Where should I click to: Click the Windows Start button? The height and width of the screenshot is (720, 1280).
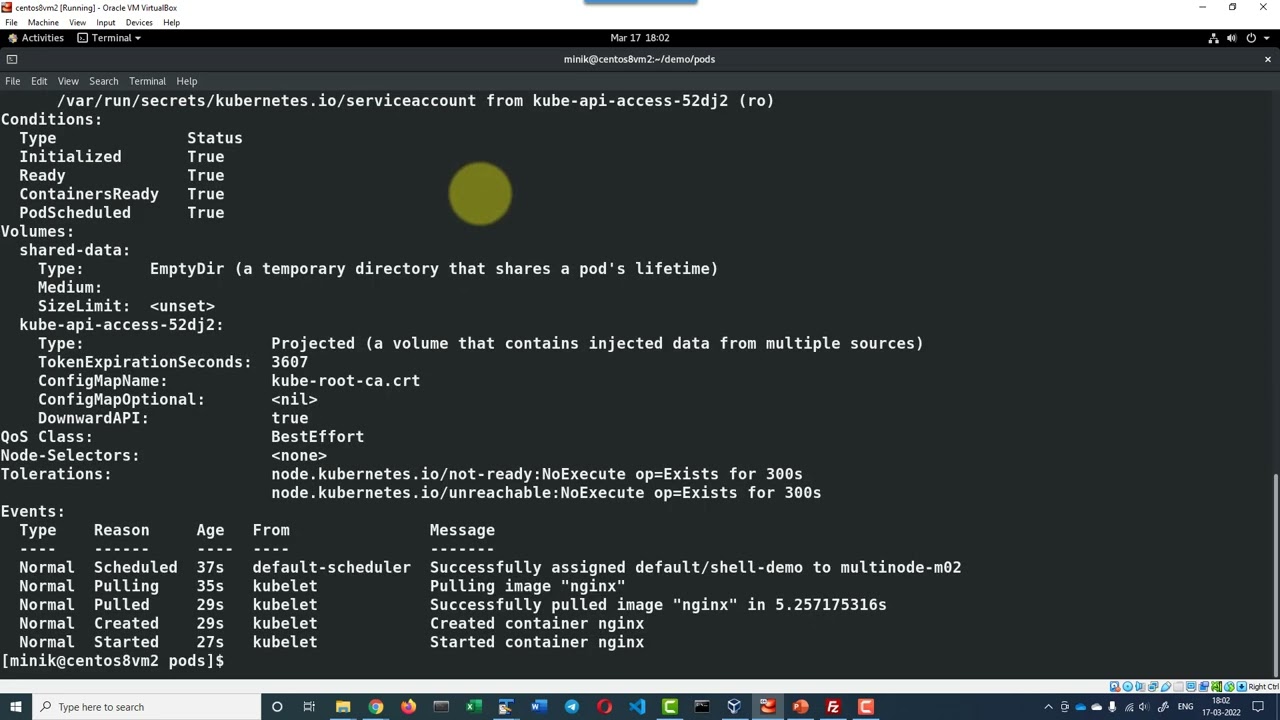pyautogui.click(x=16, y=707)
